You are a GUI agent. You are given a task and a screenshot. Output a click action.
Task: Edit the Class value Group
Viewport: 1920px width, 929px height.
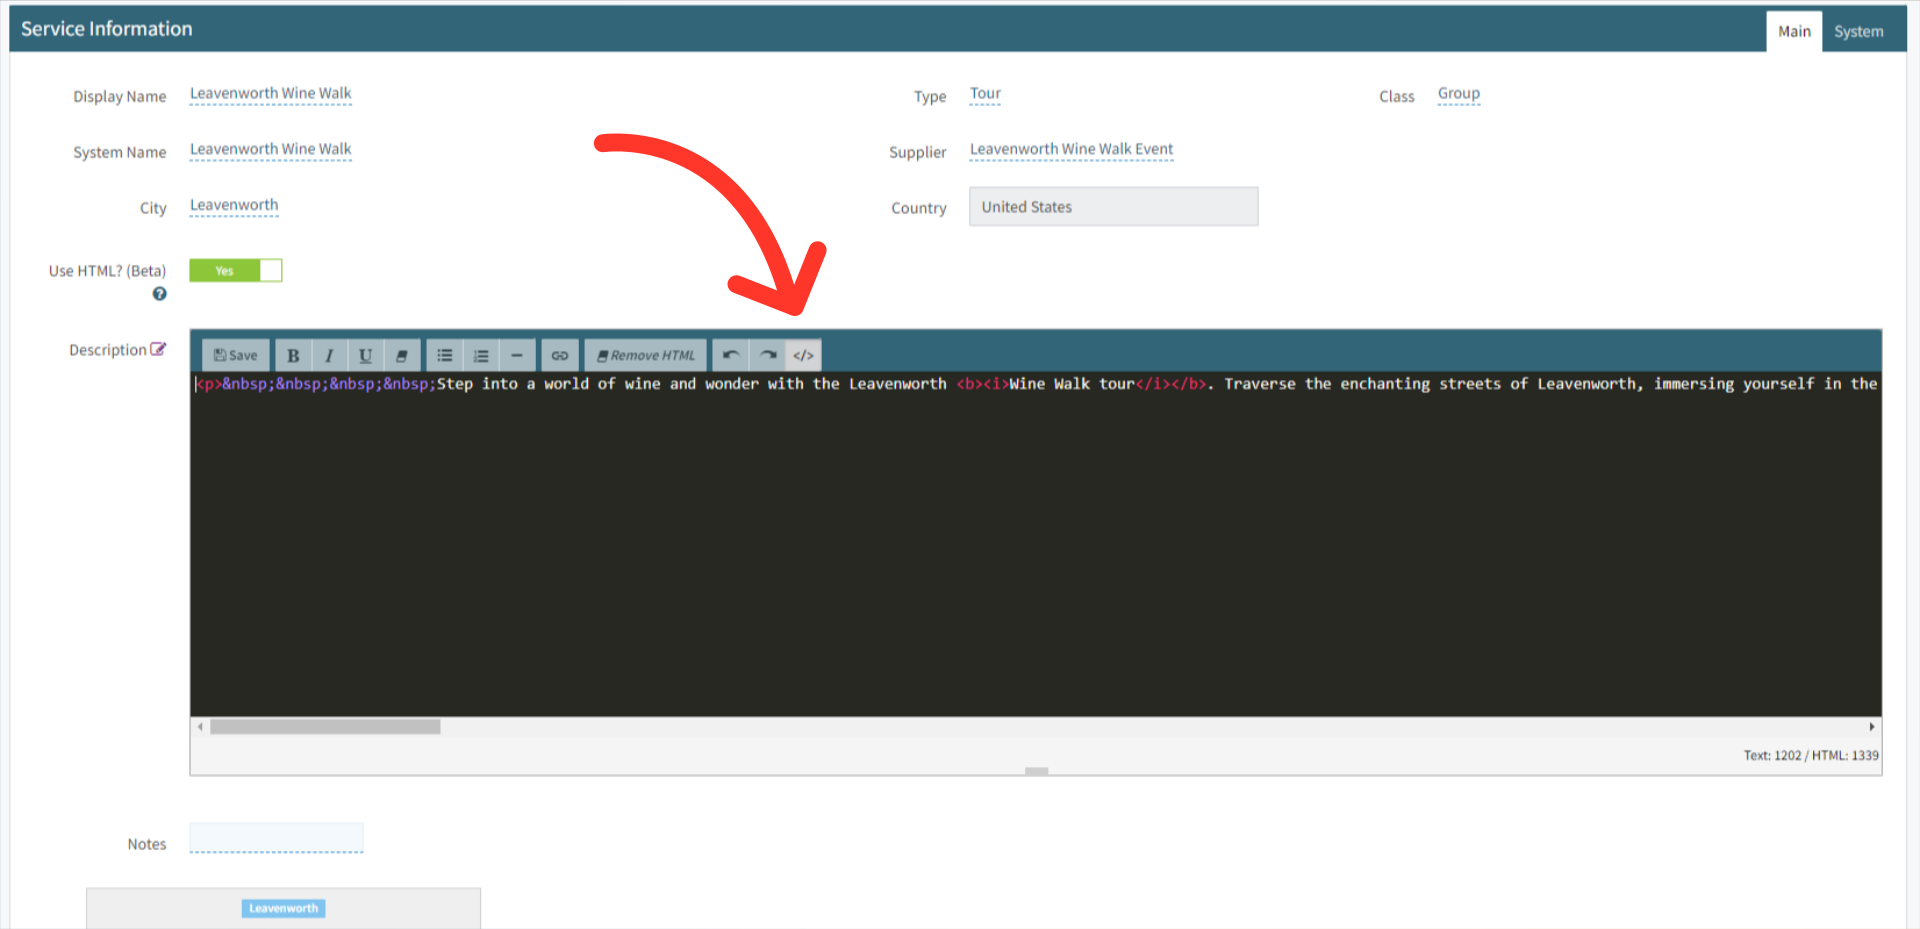tap(1458, 94)
